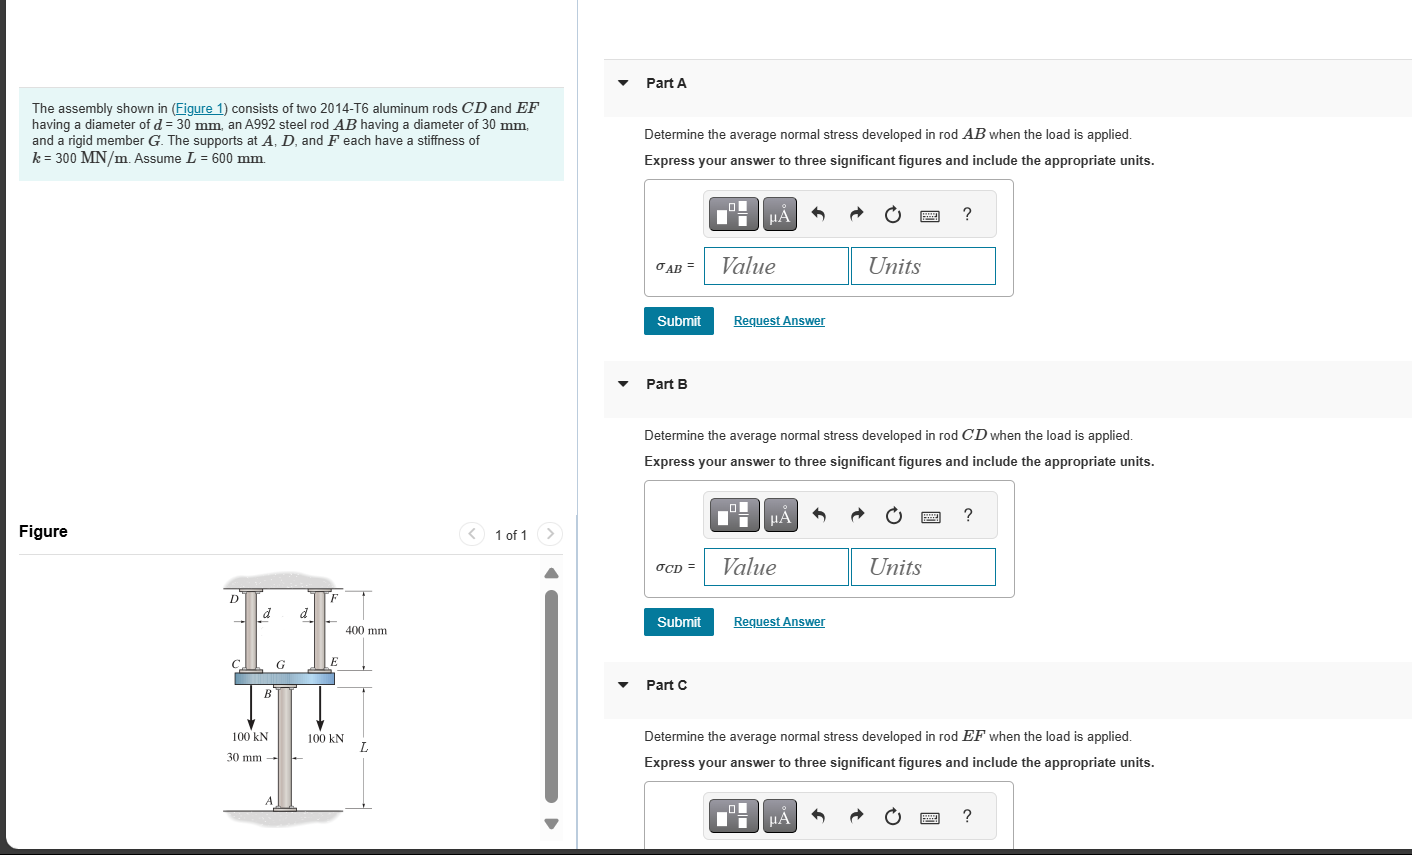
Task: Open the equation templates icon in Part A
Action: coord(733,213)
